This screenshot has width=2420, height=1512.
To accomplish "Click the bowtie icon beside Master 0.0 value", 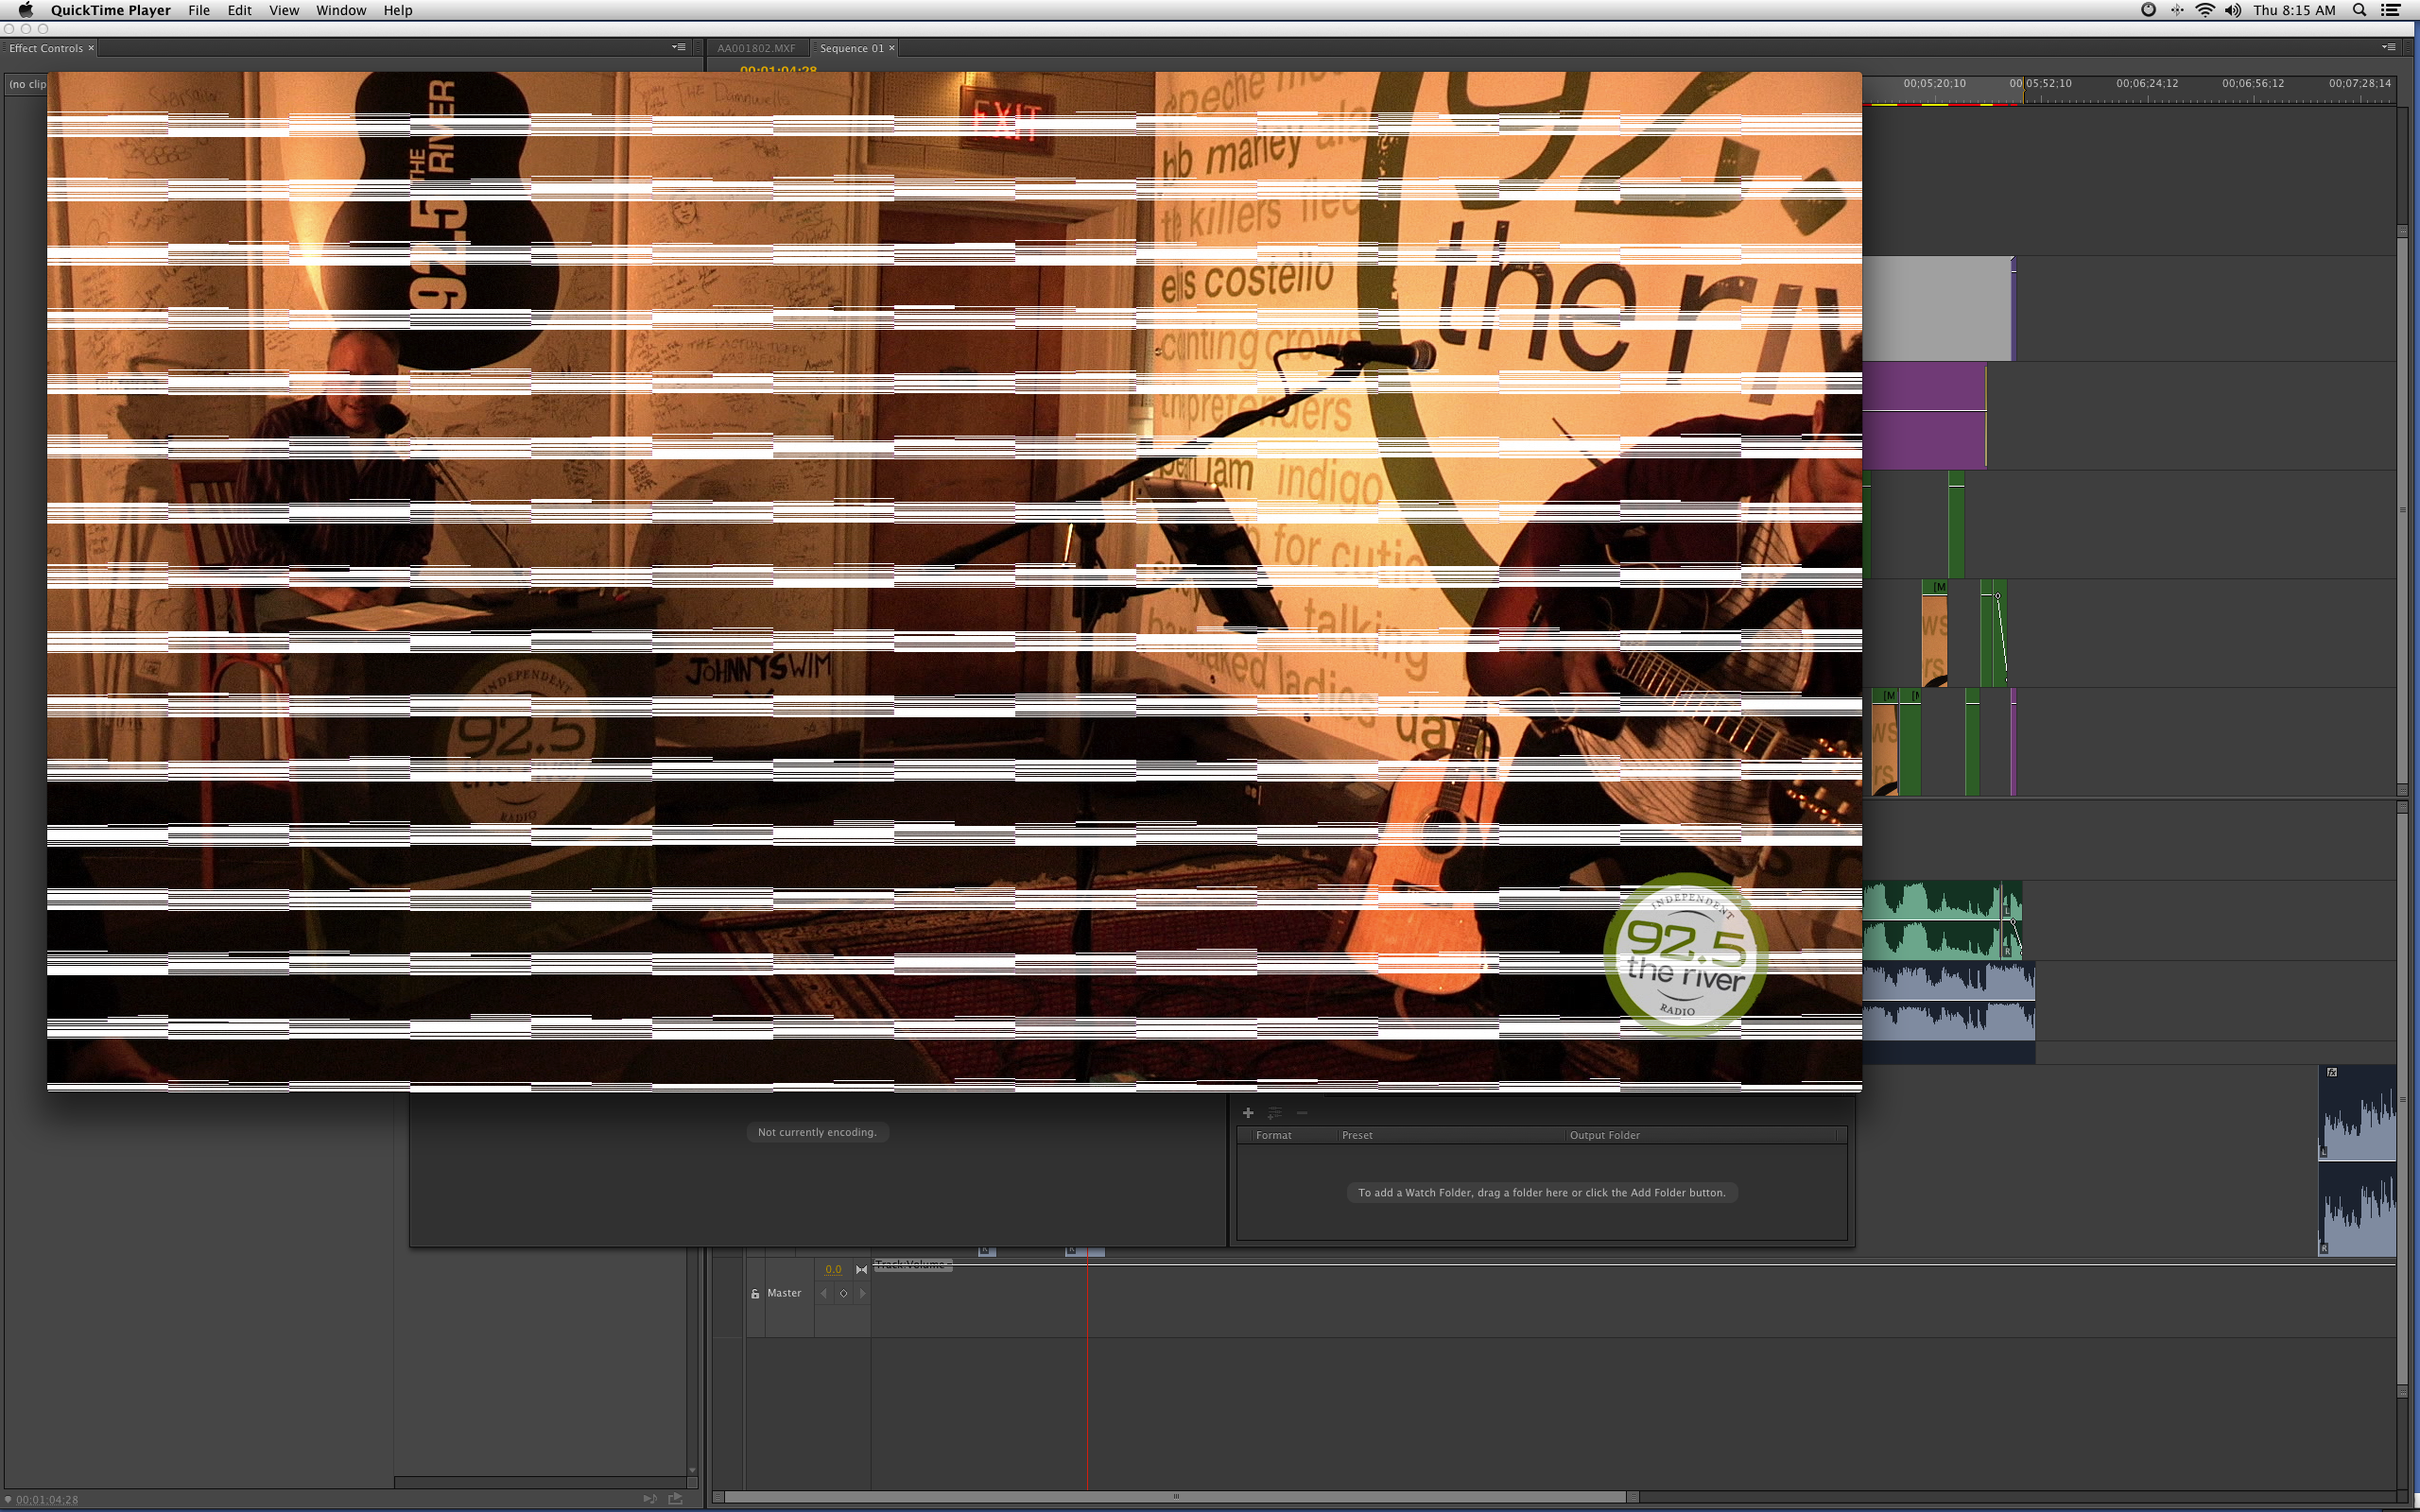I will pos(861,1269).
